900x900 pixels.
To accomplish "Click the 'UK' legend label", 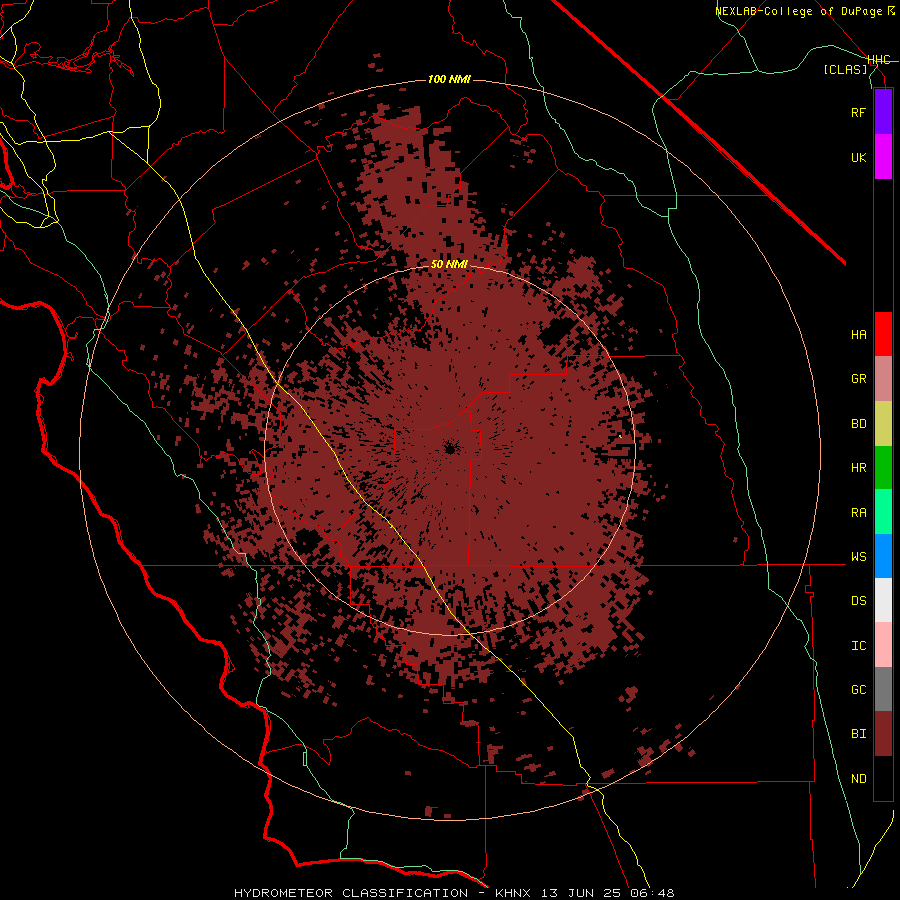I will tap(859, 157).
